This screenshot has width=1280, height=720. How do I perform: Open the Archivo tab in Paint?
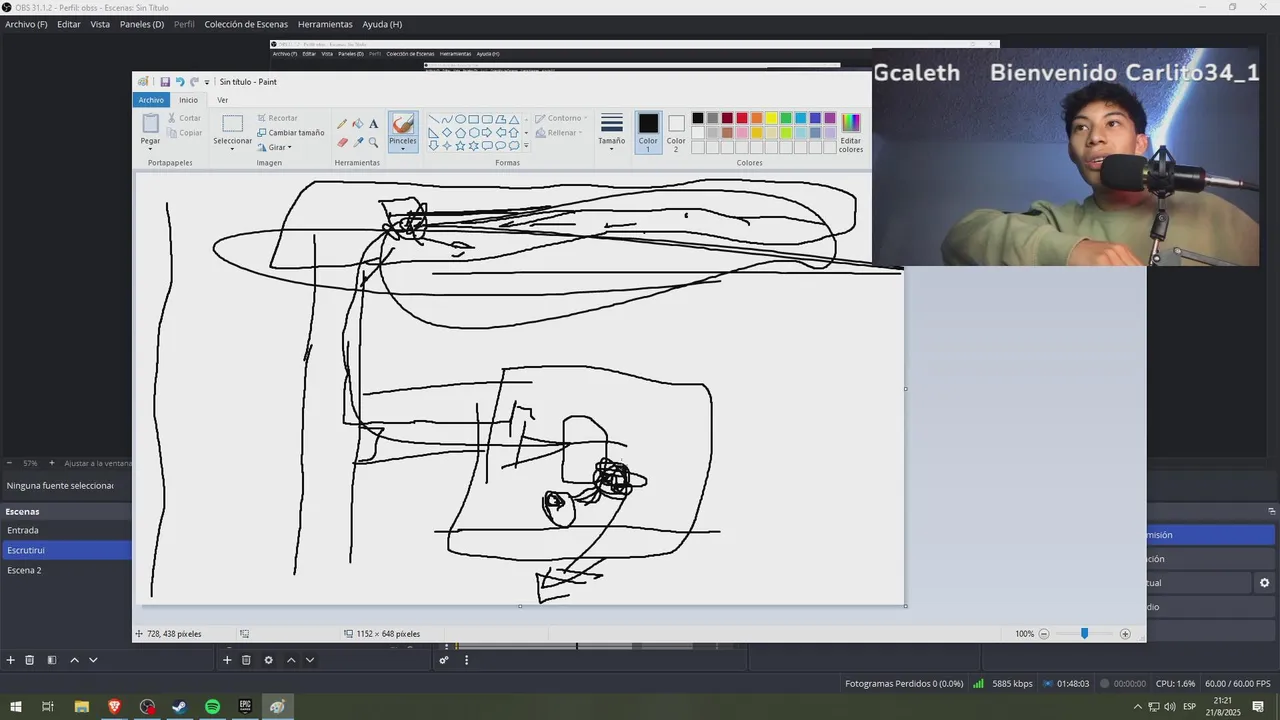(x=151, y=100)
